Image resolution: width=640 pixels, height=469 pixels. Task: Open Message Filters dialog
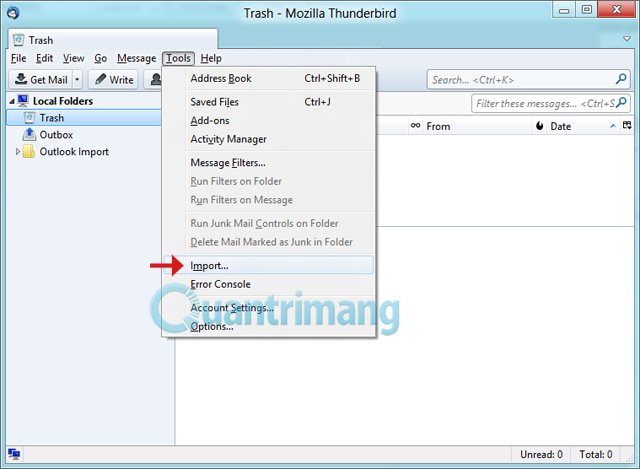pyautogui.click(x=269, y=163)
